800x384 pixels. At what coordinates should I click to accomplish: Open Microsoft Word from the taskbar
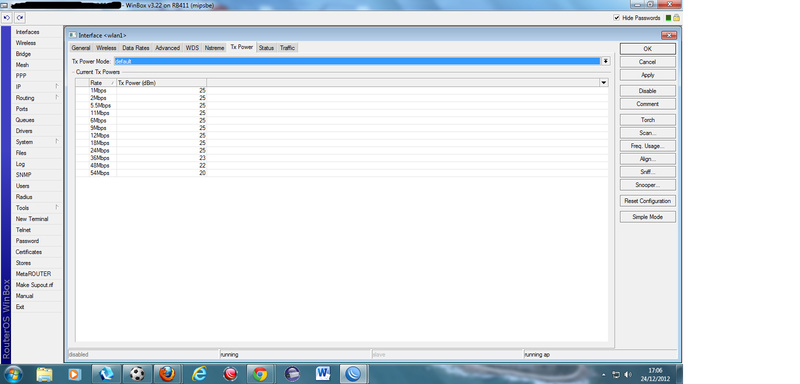[x=322, y=374]
